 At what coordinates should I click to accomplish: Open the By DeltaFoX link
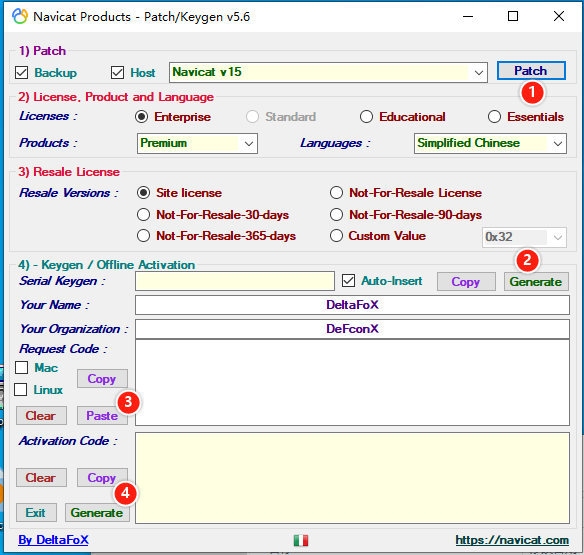click(53, 540)
